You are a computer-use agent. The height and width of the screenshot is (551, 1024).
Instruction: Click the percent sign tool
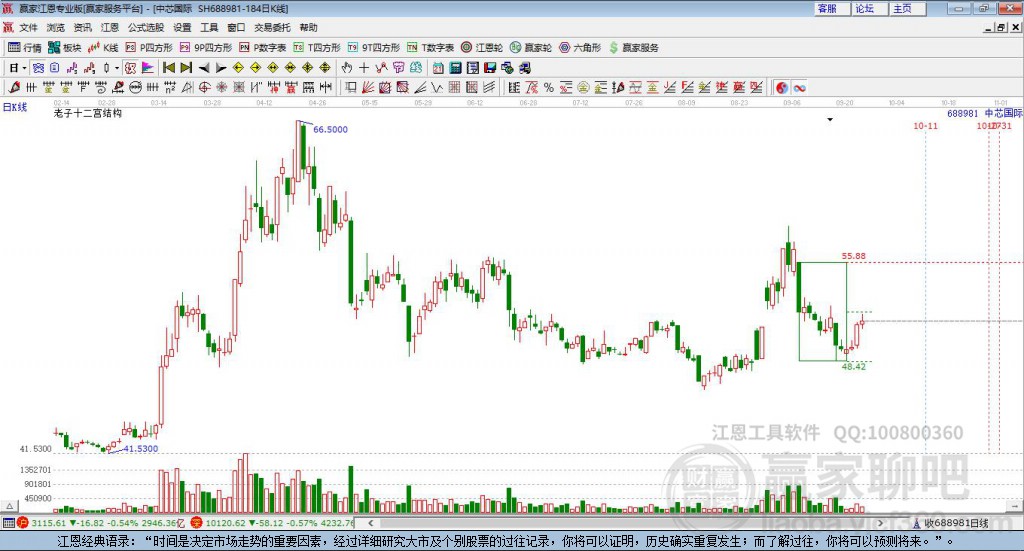[x=549, y=87]
